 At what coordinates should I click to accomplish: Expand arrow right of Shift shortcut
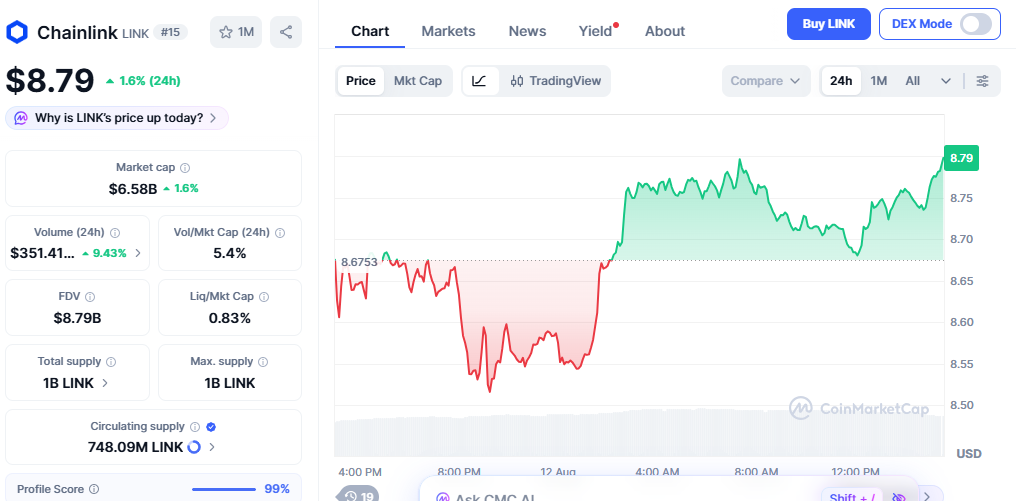[928, 496]
